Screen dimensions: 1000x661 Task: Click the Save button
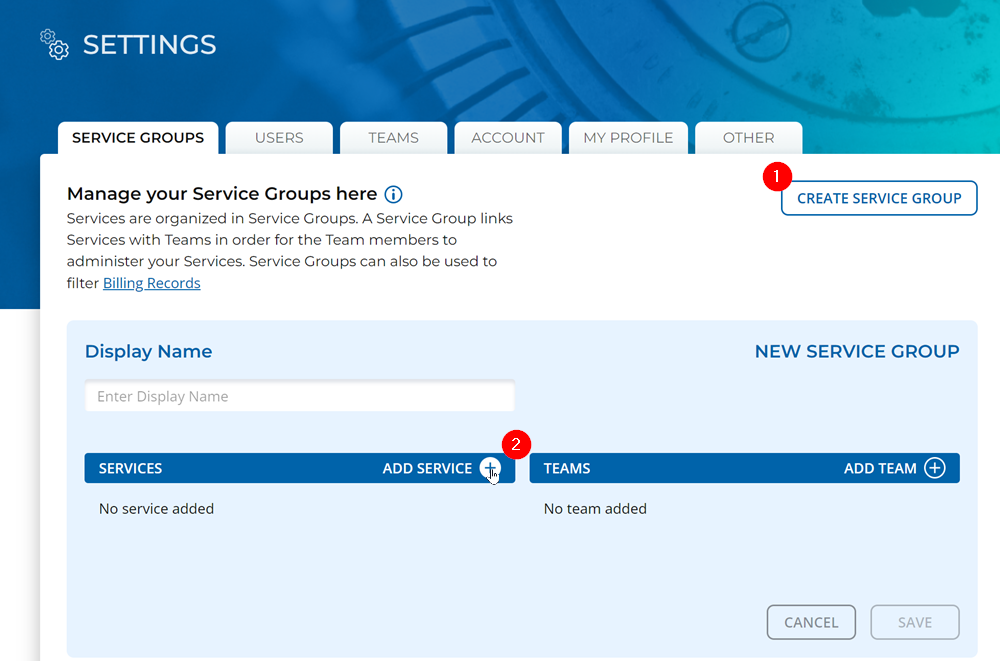[915, 622]
